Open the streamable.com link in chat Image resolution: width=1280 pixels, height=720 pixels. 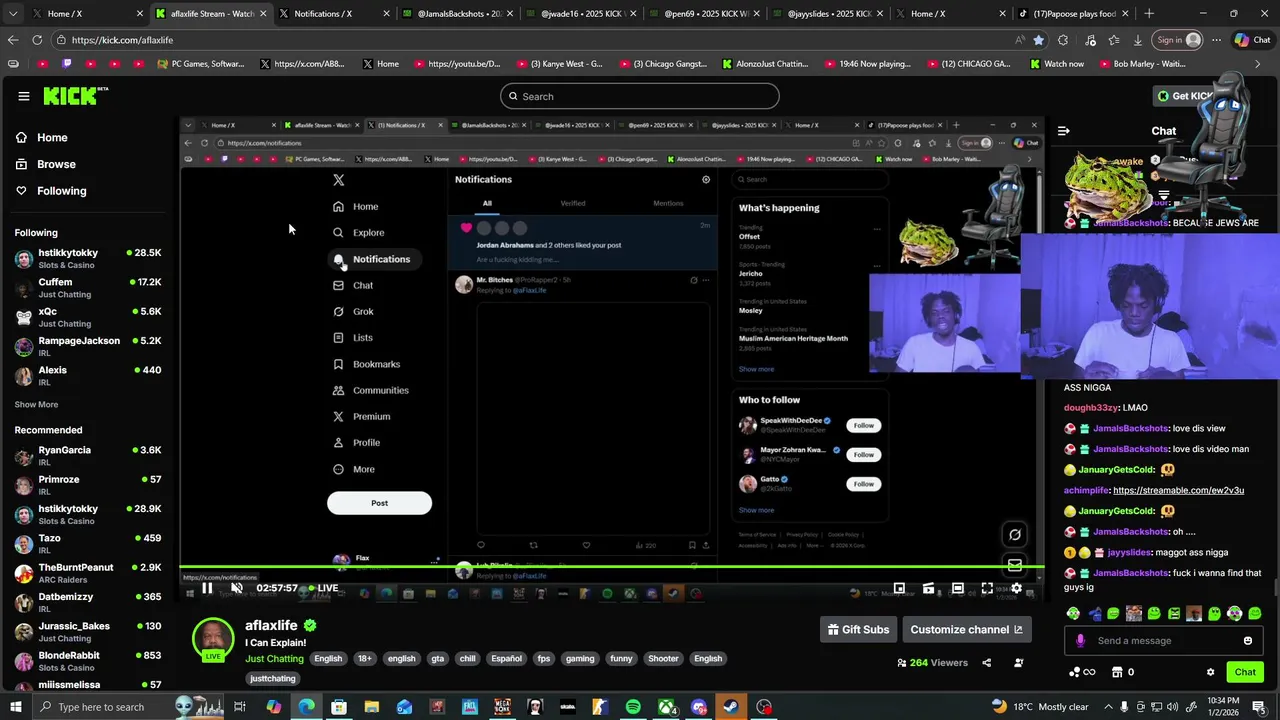coord(1178,491)
